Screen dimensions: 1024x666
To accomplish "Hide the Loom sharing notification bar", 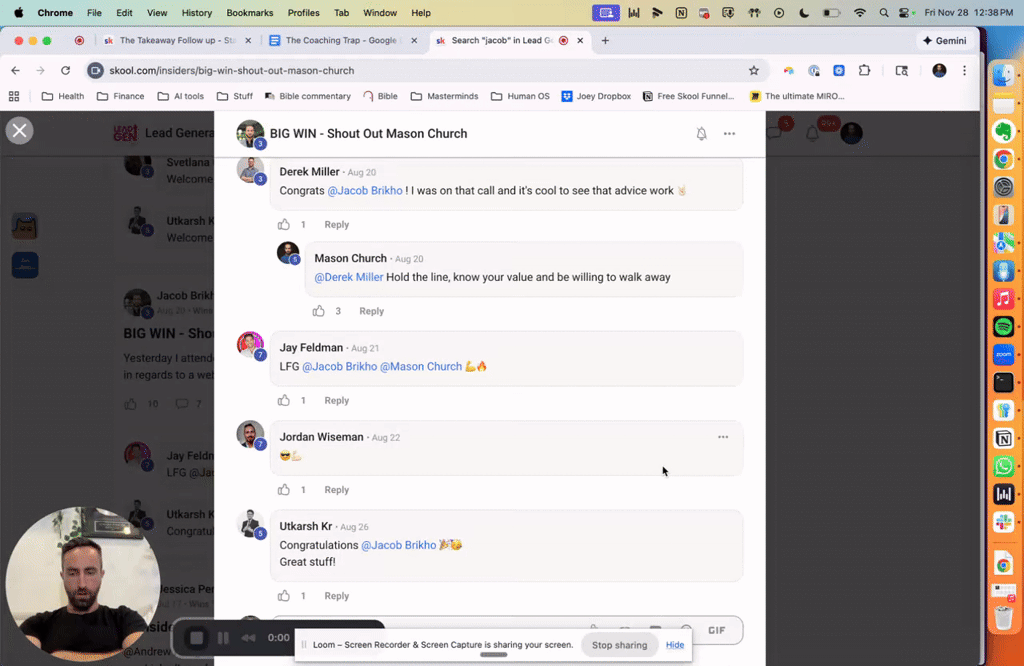I will coord(675,645).
